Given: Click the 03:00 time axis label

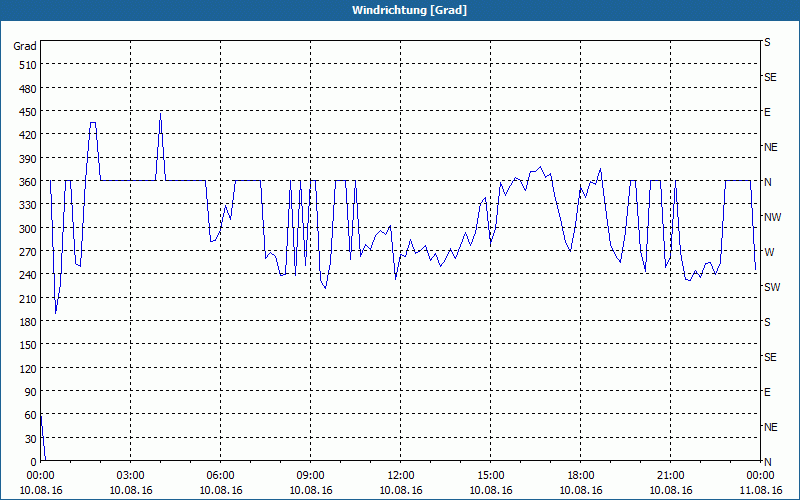Looking at the screenshot, I should coord(131,476).
